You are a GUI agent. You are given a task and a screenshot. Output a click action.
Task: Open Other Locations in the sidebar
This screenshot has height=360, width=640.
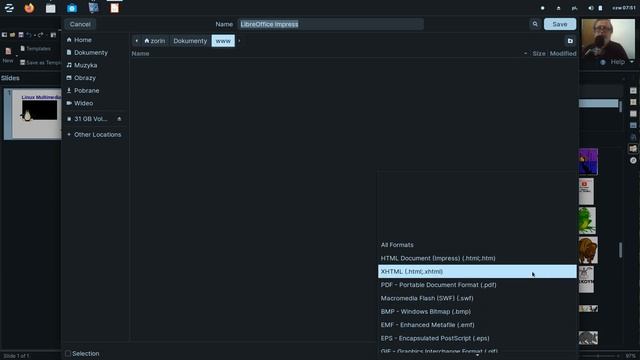tap(95, 135)
